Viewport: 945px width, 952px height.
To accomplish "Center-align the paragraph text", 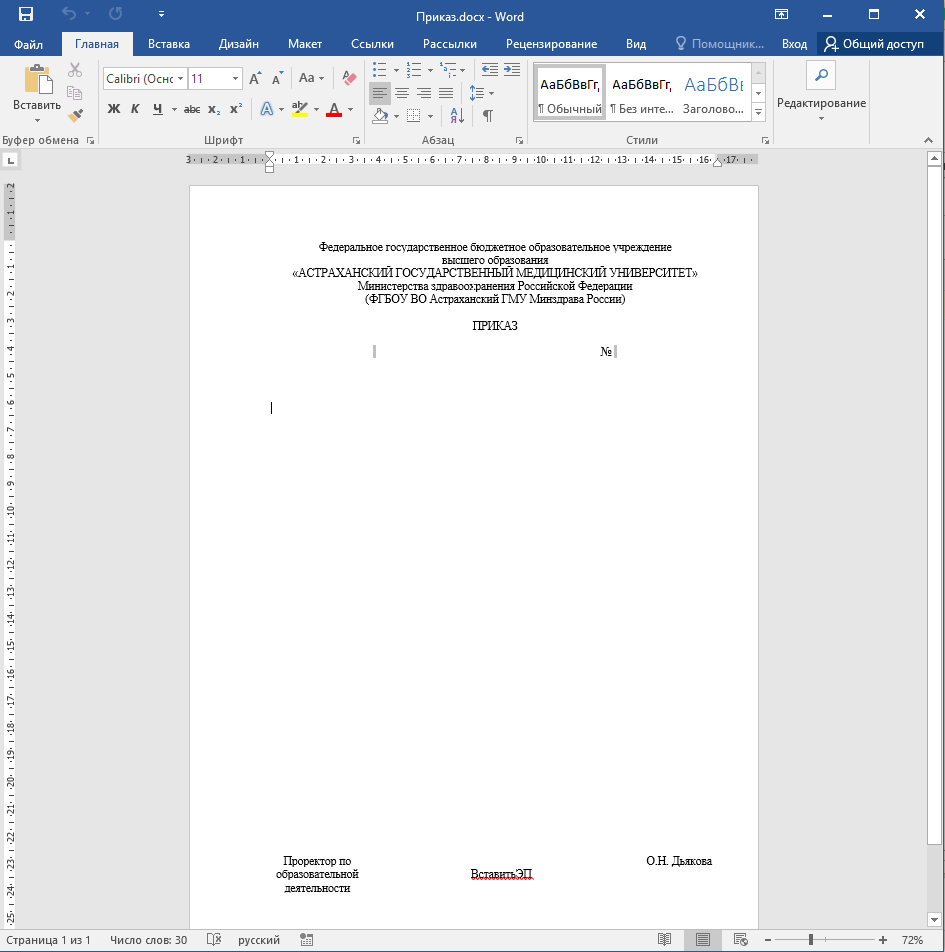I will click(402, 93).
